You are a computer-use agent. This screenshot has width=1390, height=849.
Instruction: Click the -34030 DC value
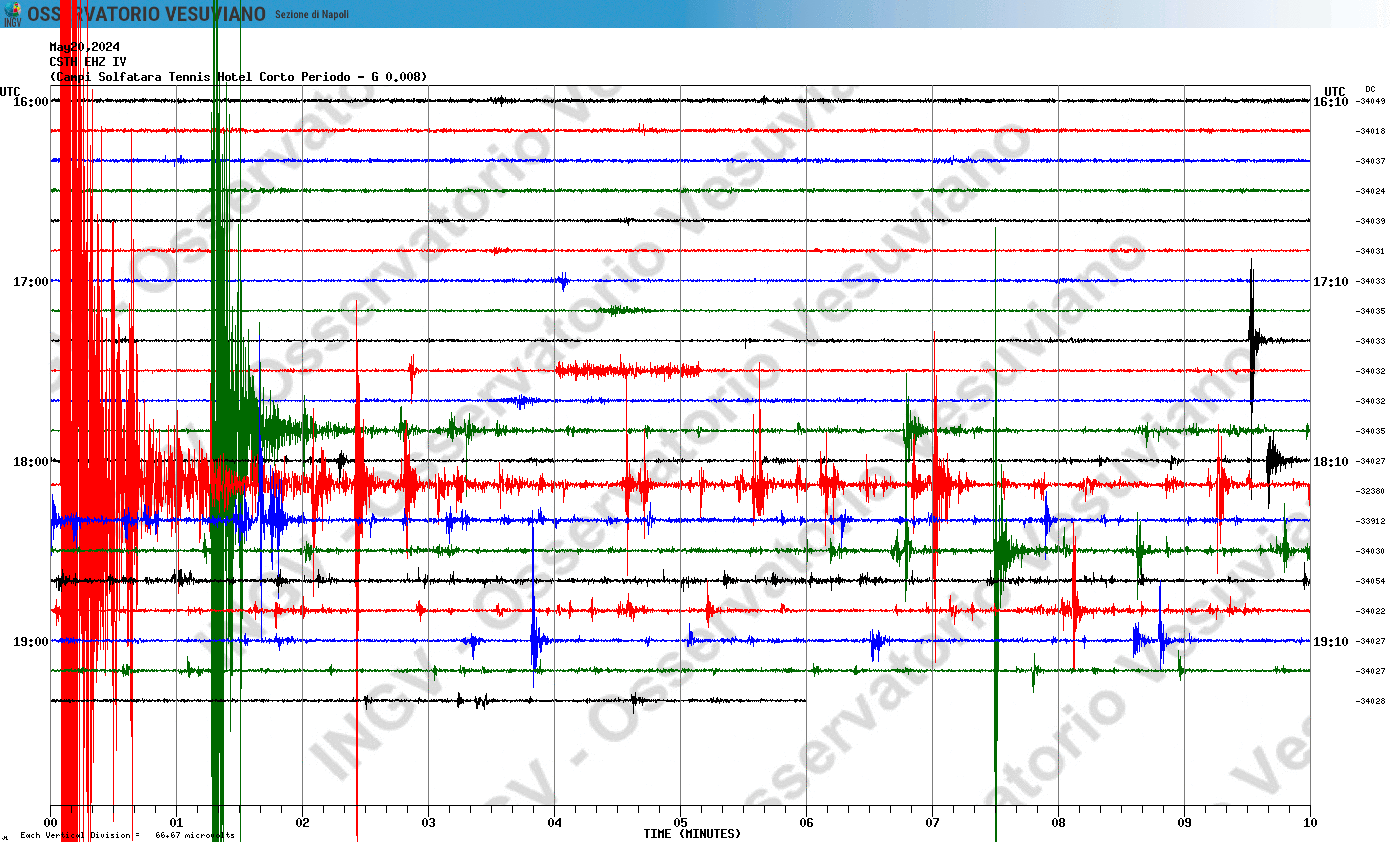(1371, 551)
